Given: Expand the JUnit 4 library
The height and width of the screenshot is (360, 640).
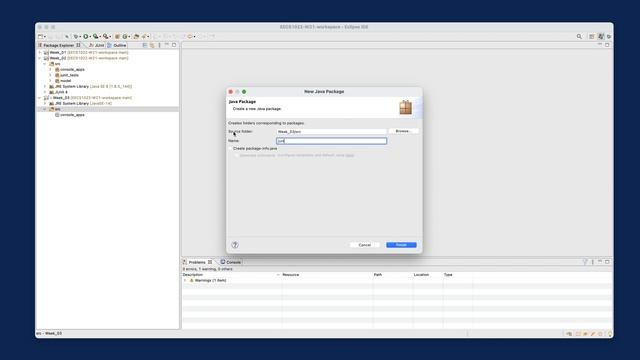Looking at the screenshot, I should [x=45, y=92].
